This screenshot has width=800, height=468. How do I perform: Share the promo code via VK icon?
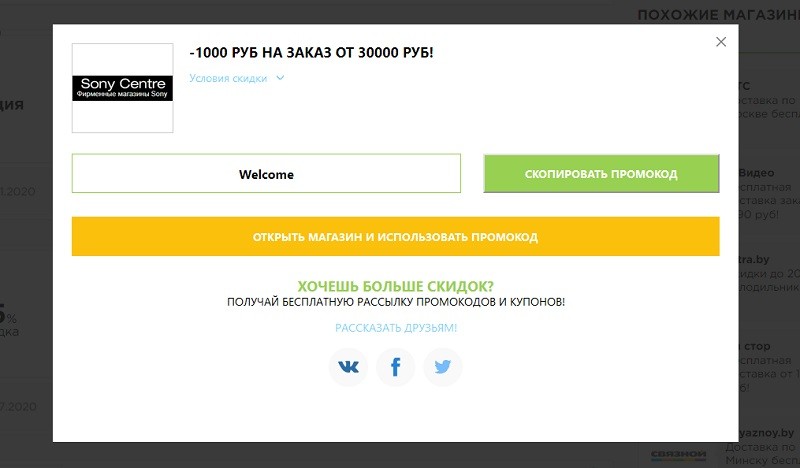[x=348, y=367]
